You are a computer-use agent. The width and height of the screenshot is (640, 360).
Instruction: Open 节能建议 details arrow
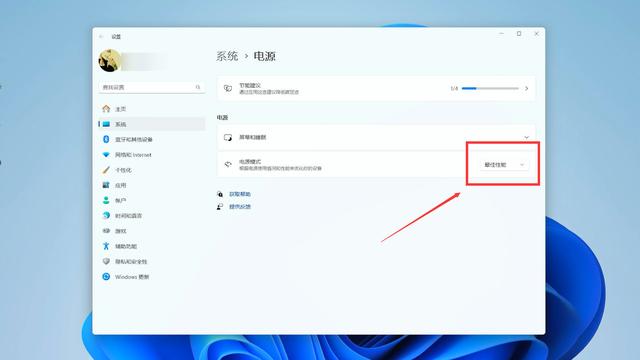[527, 88]
